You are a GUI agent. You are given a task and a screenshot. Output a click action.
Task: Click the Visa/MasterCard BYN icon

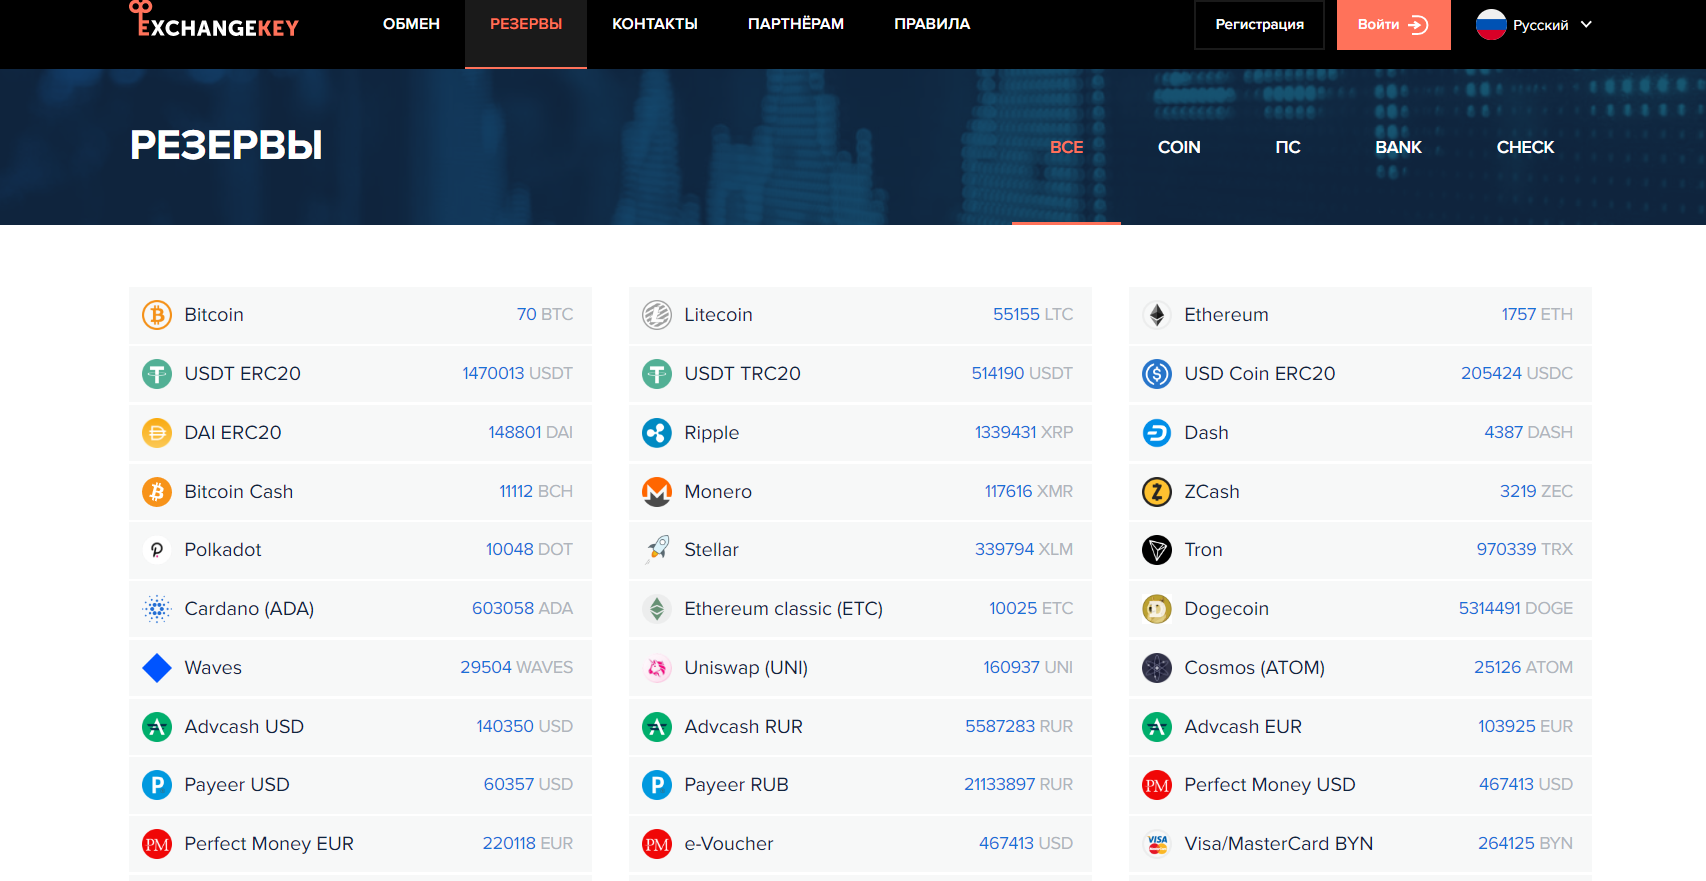(1157, 844)
